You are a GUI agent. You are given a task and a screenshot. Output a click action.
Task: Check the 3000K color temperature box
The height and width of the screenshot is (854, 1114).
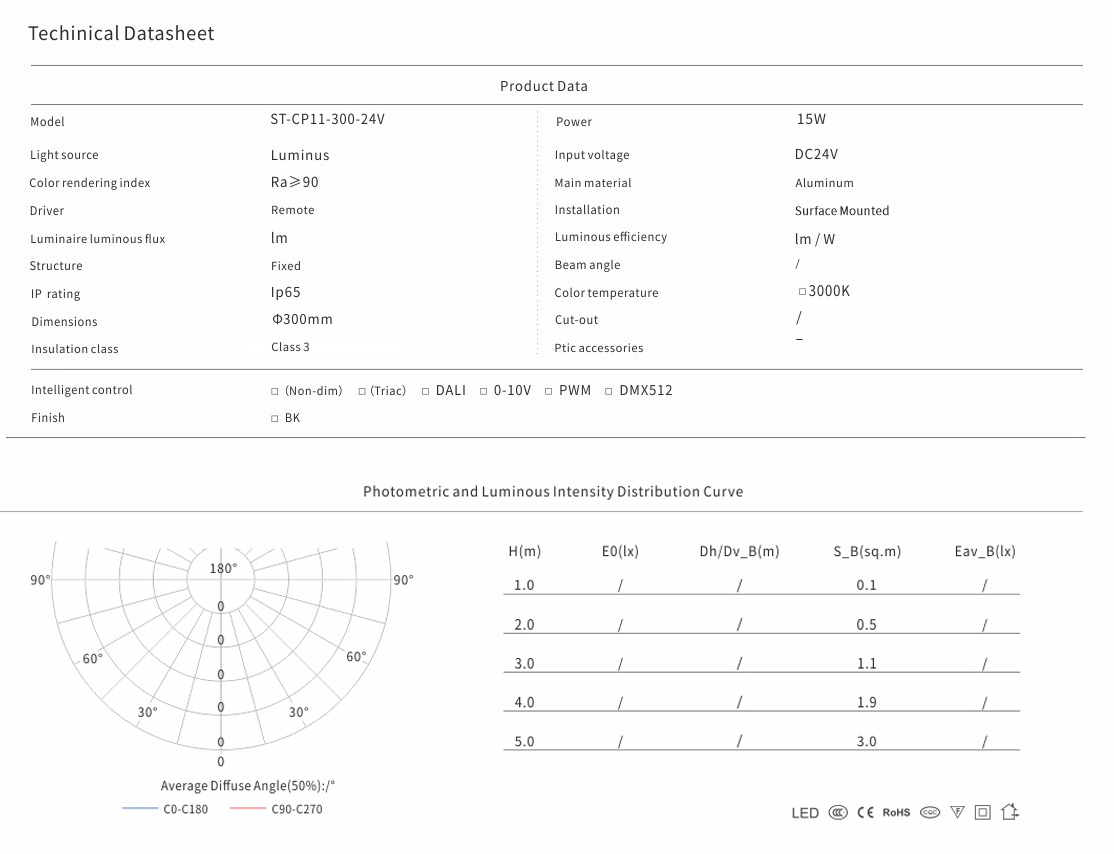point(802,292)
